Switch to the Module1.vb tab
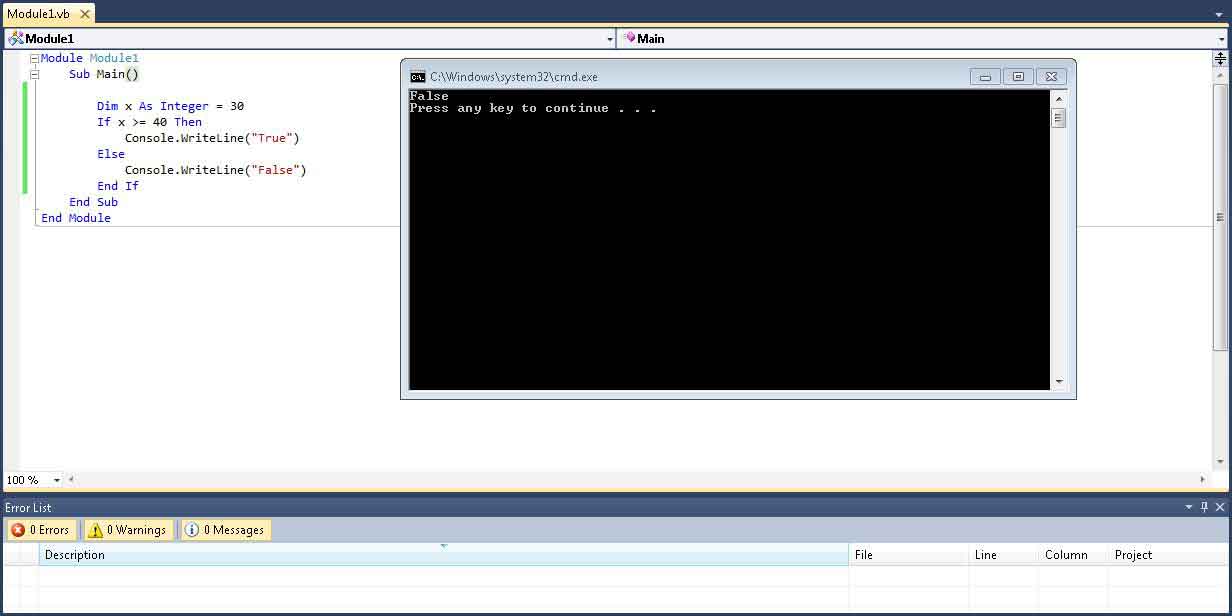This screenshot has height=616, width=1232. coord(38,14)
